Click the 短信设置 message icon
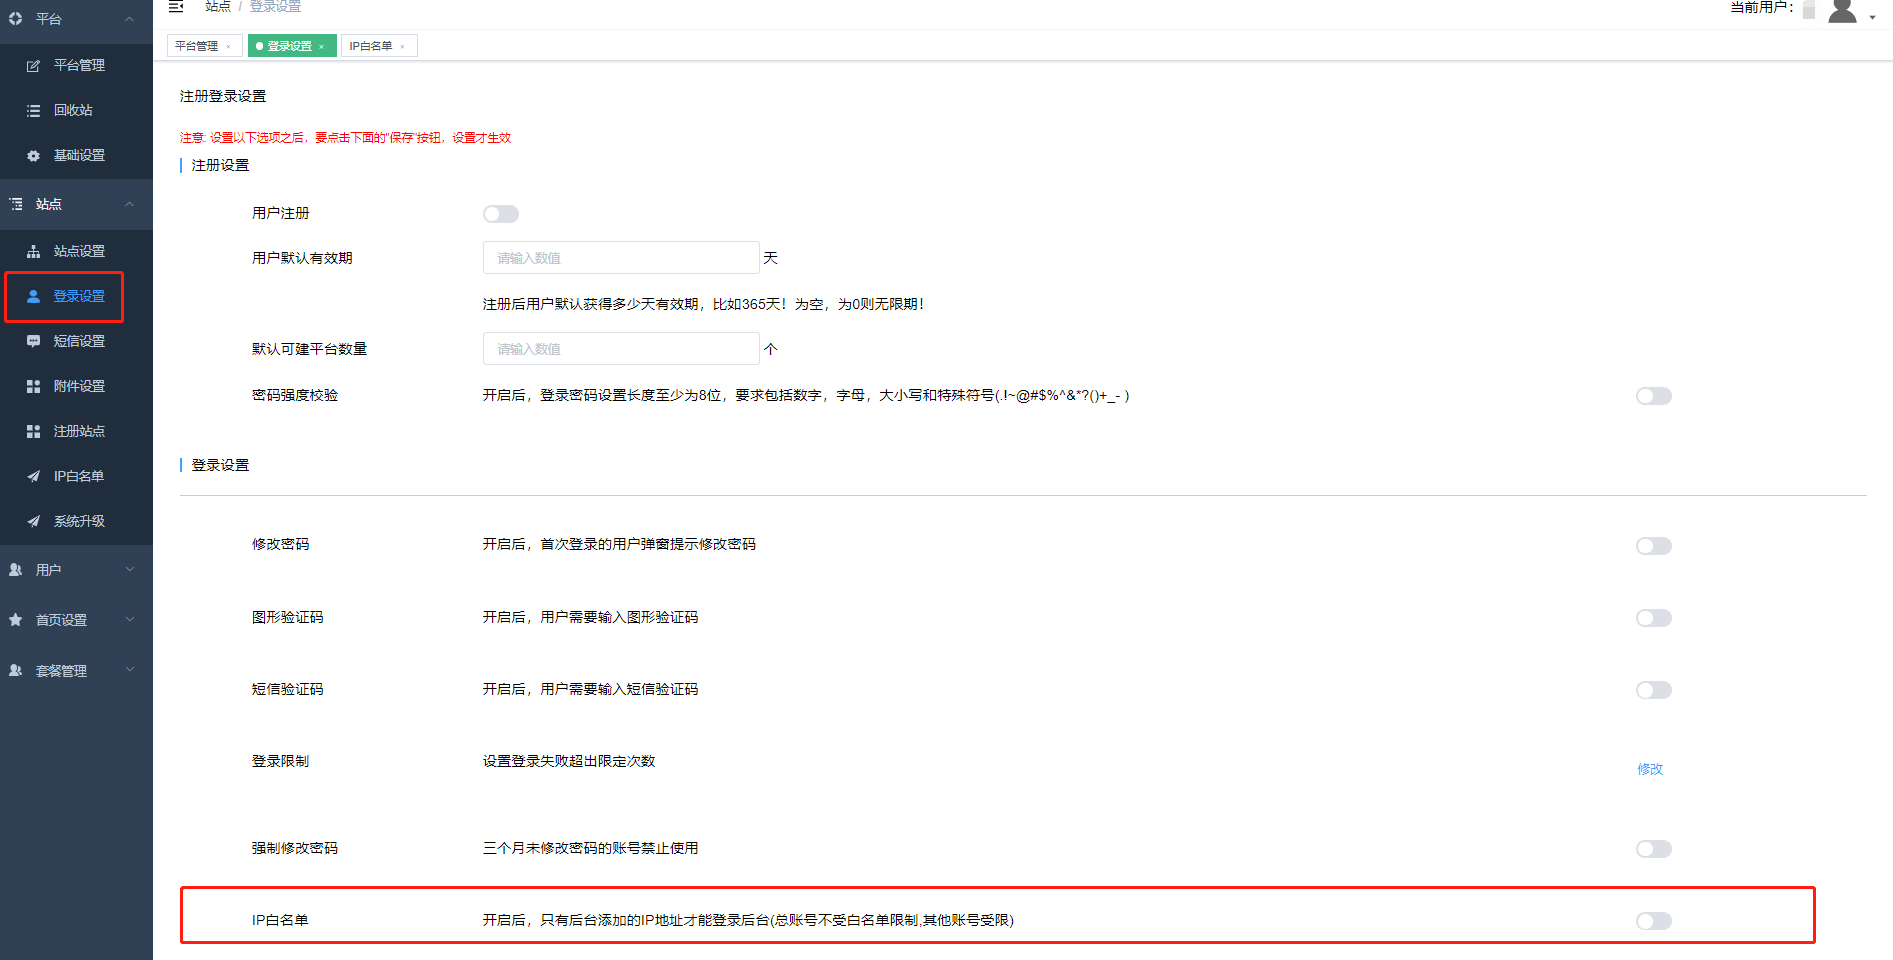Image resolution: width=1893 pixels, height=960 pixels. click(x=33, y=341)
